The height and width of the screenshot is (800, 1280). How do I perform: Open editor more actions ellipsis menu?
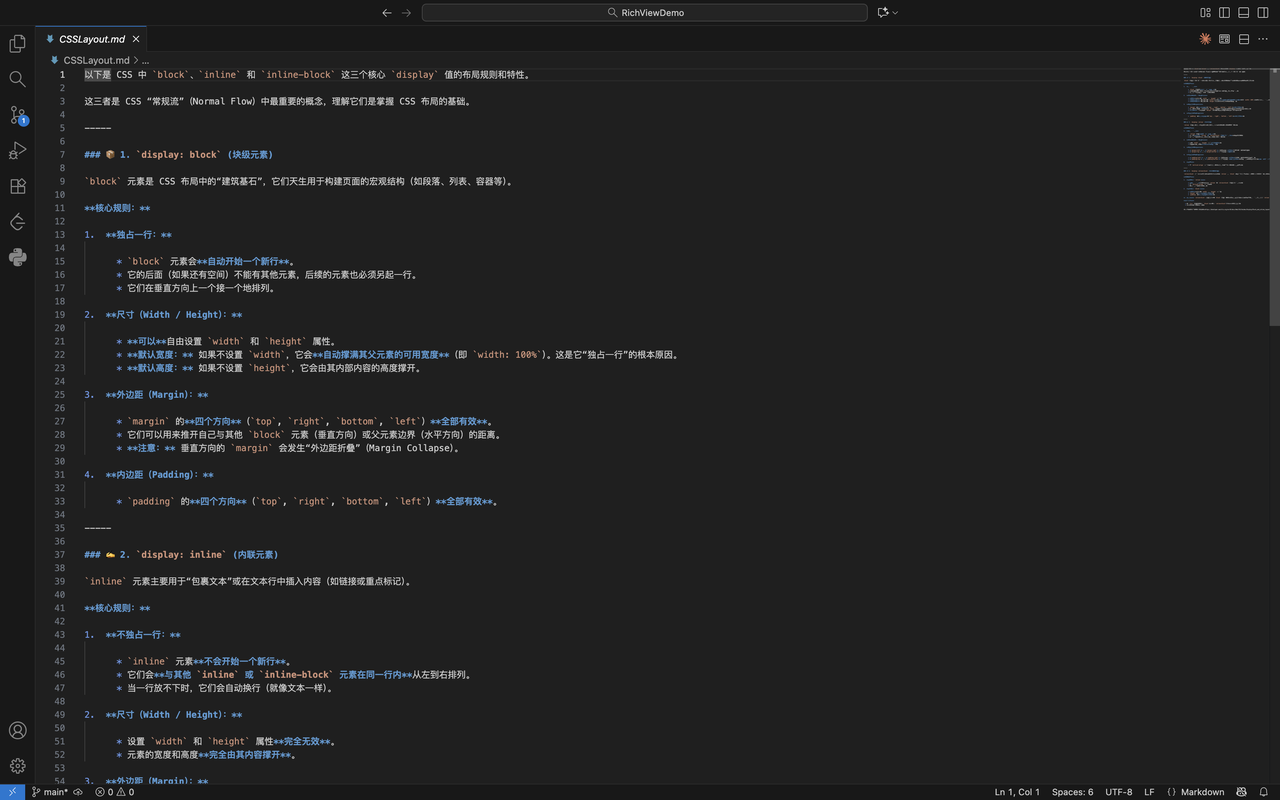[1262, 38]
